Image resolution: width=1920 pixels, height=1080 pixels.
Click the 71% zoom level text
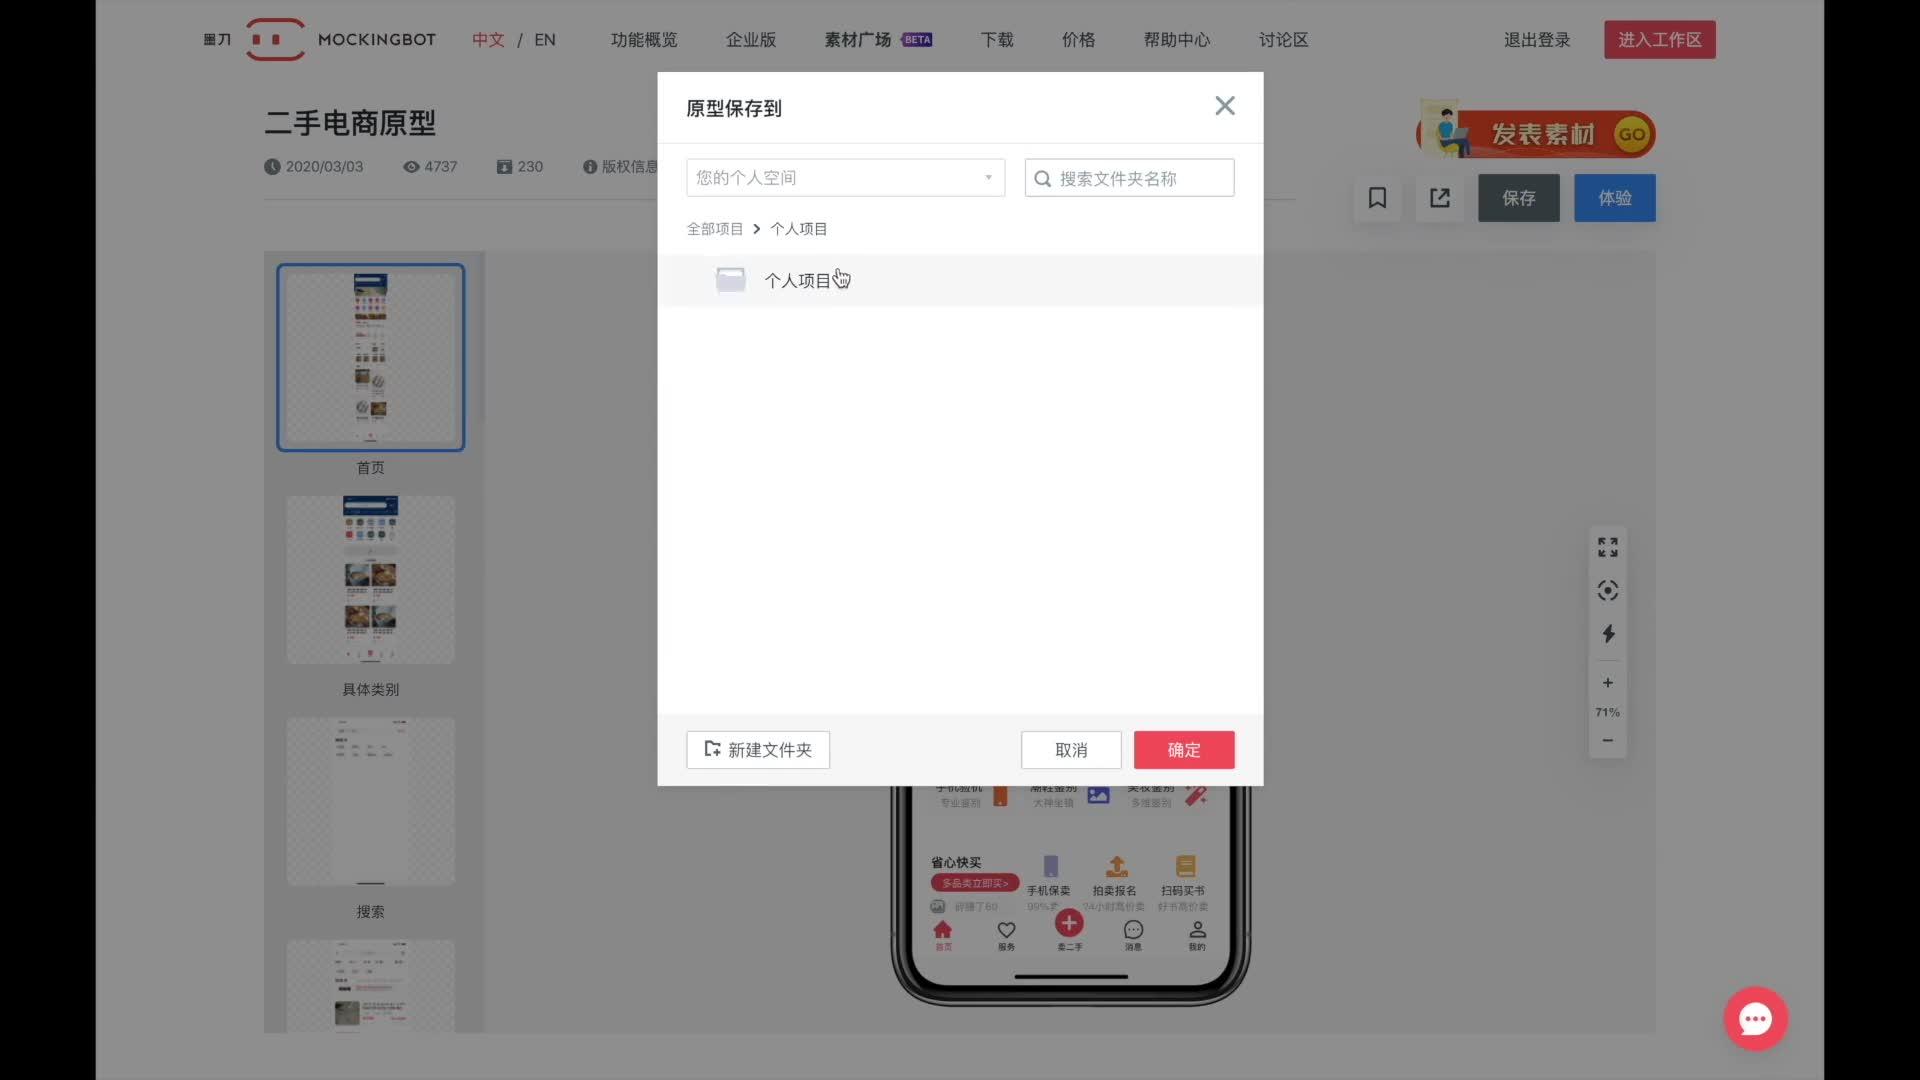(x=1608, y=712)
